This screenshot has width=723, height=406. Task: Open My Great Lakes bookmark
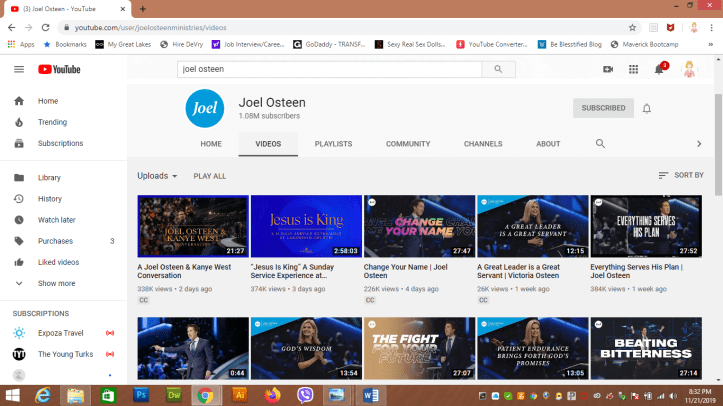[x=123, y=44]
